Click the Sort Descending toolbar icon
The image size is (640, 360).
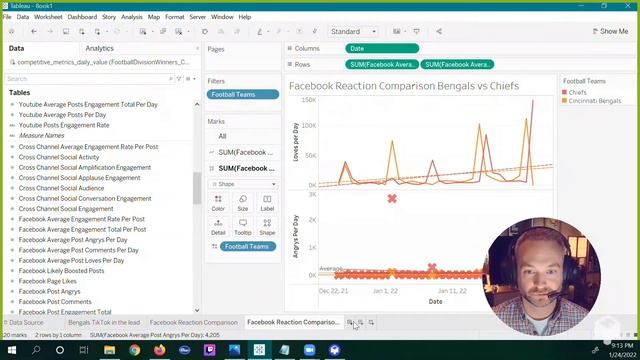click(237, 31)
